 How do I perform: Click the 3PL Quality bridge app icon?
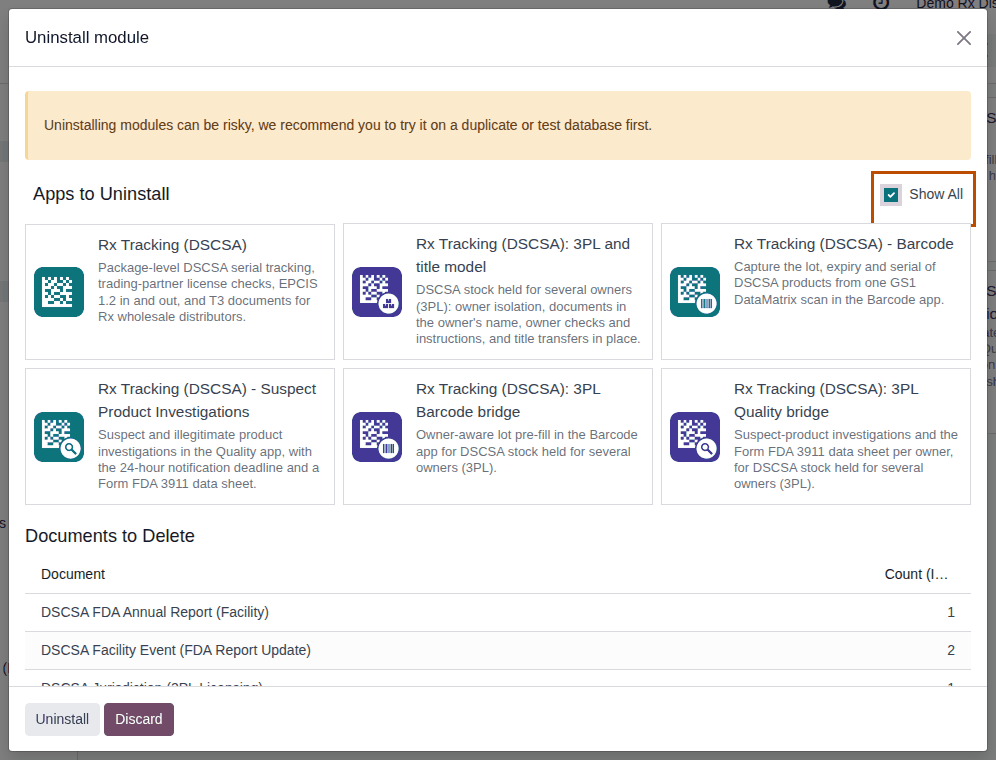tap(695, 437)
